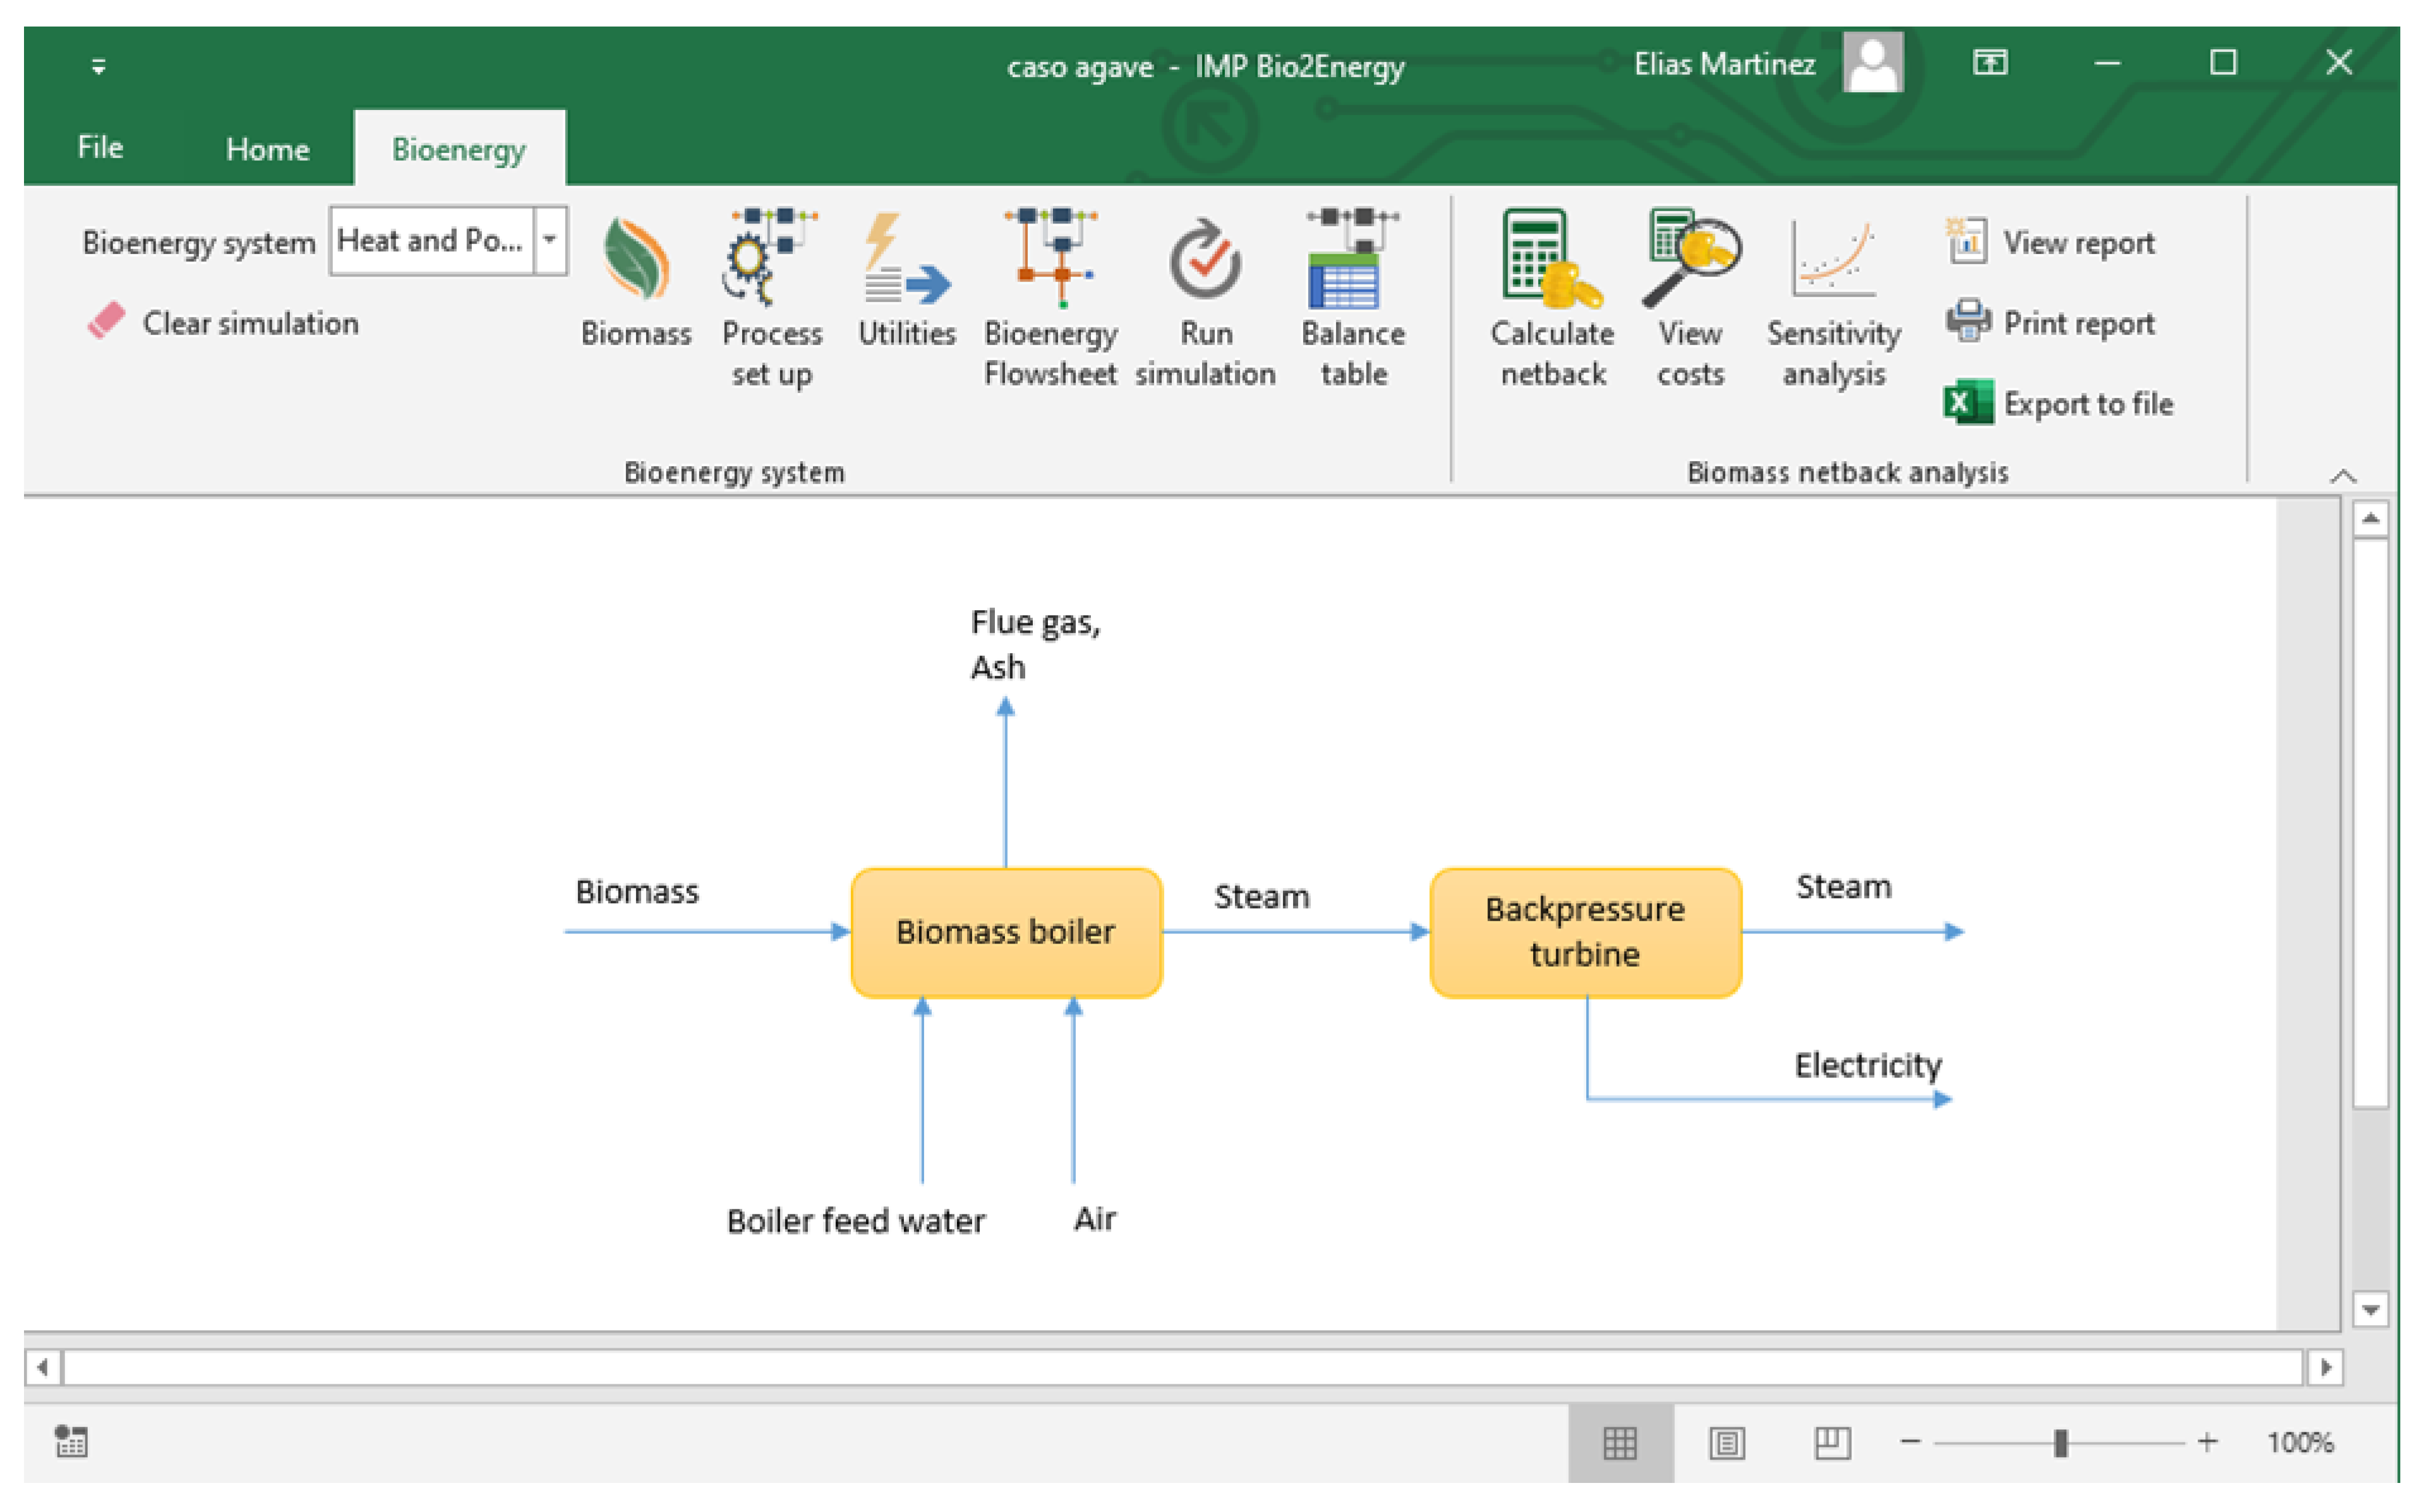The image size is (2430, 1512).
Task: Open the File tab
Action: pyautogui.click(x=100, y=148)
